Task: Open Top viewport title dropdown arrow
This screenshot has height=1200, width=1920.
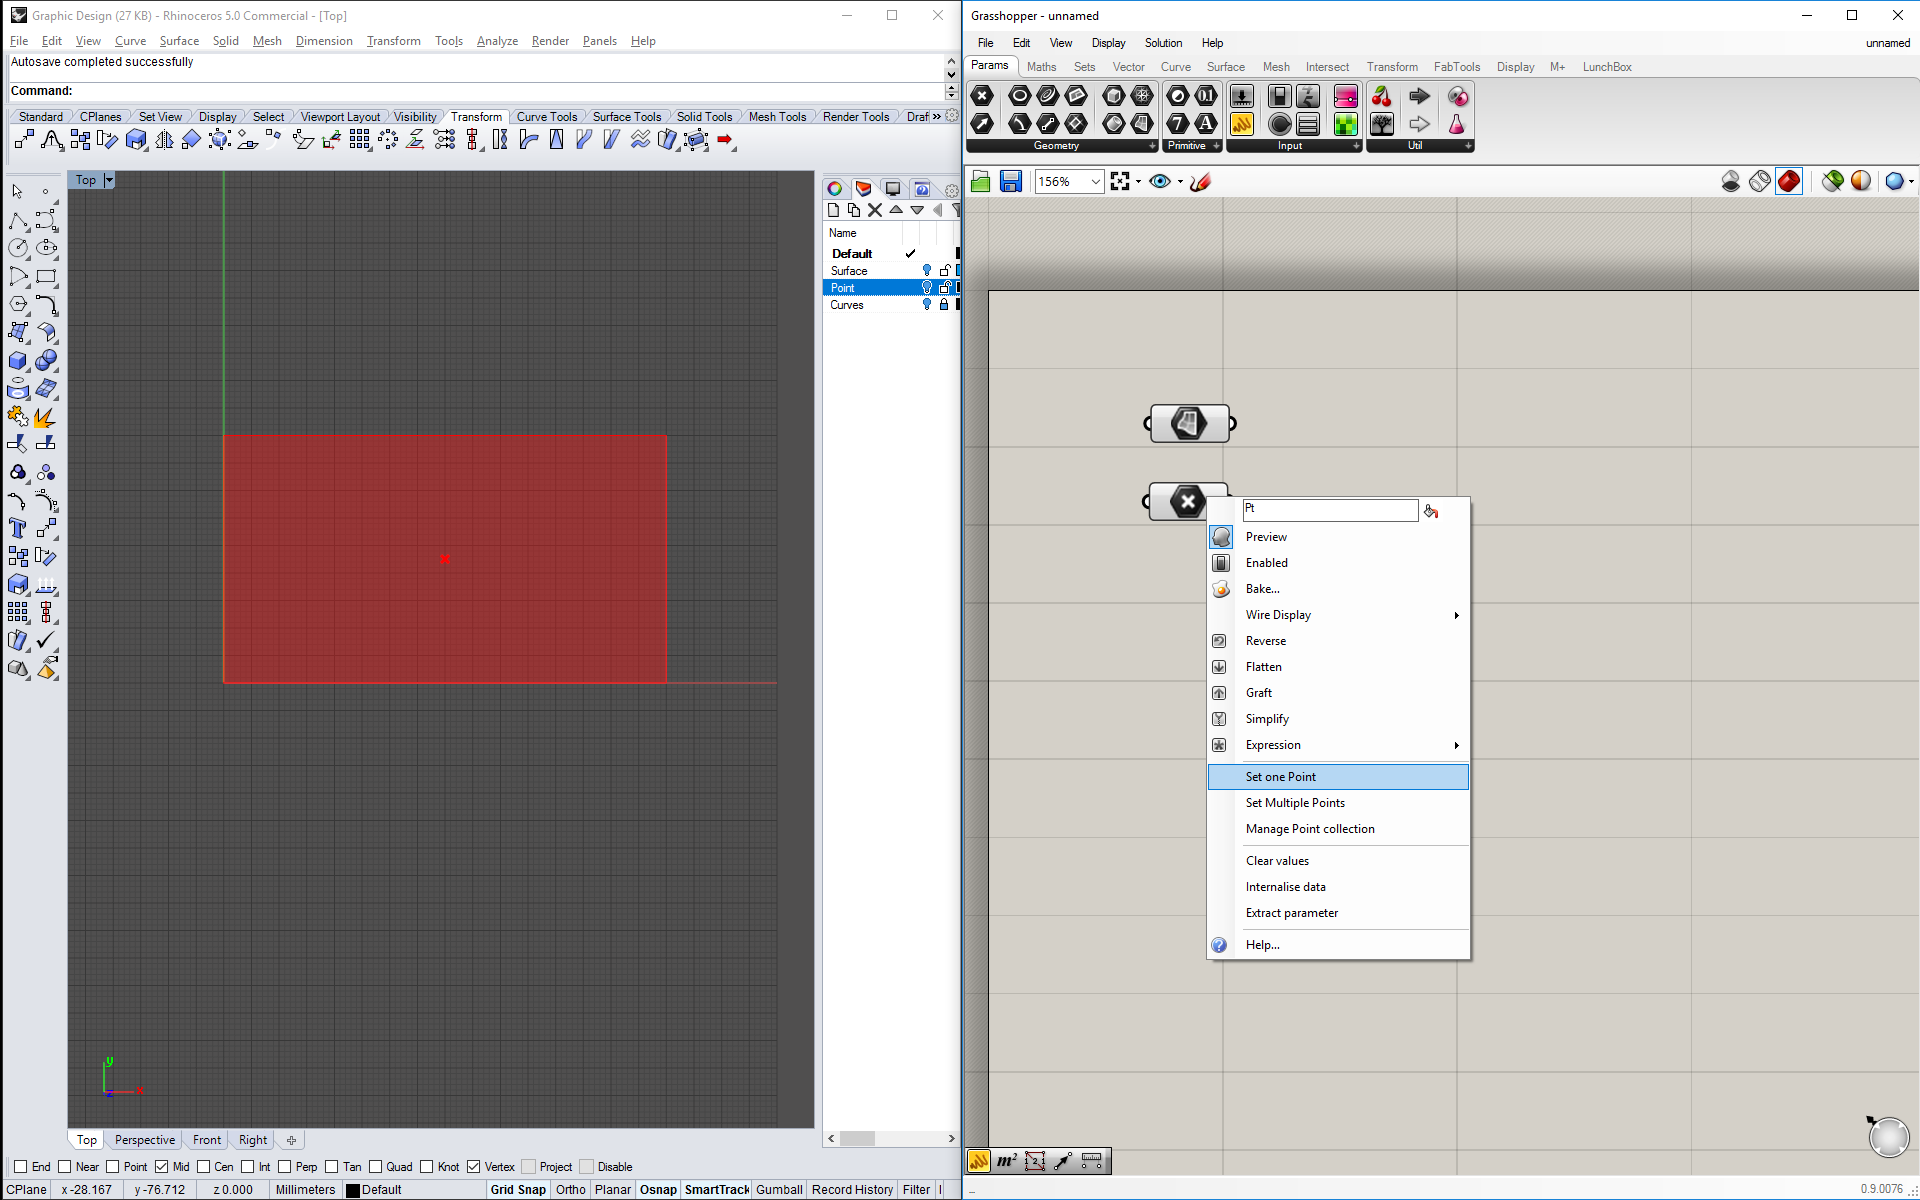Action: [x=109, y=180]
